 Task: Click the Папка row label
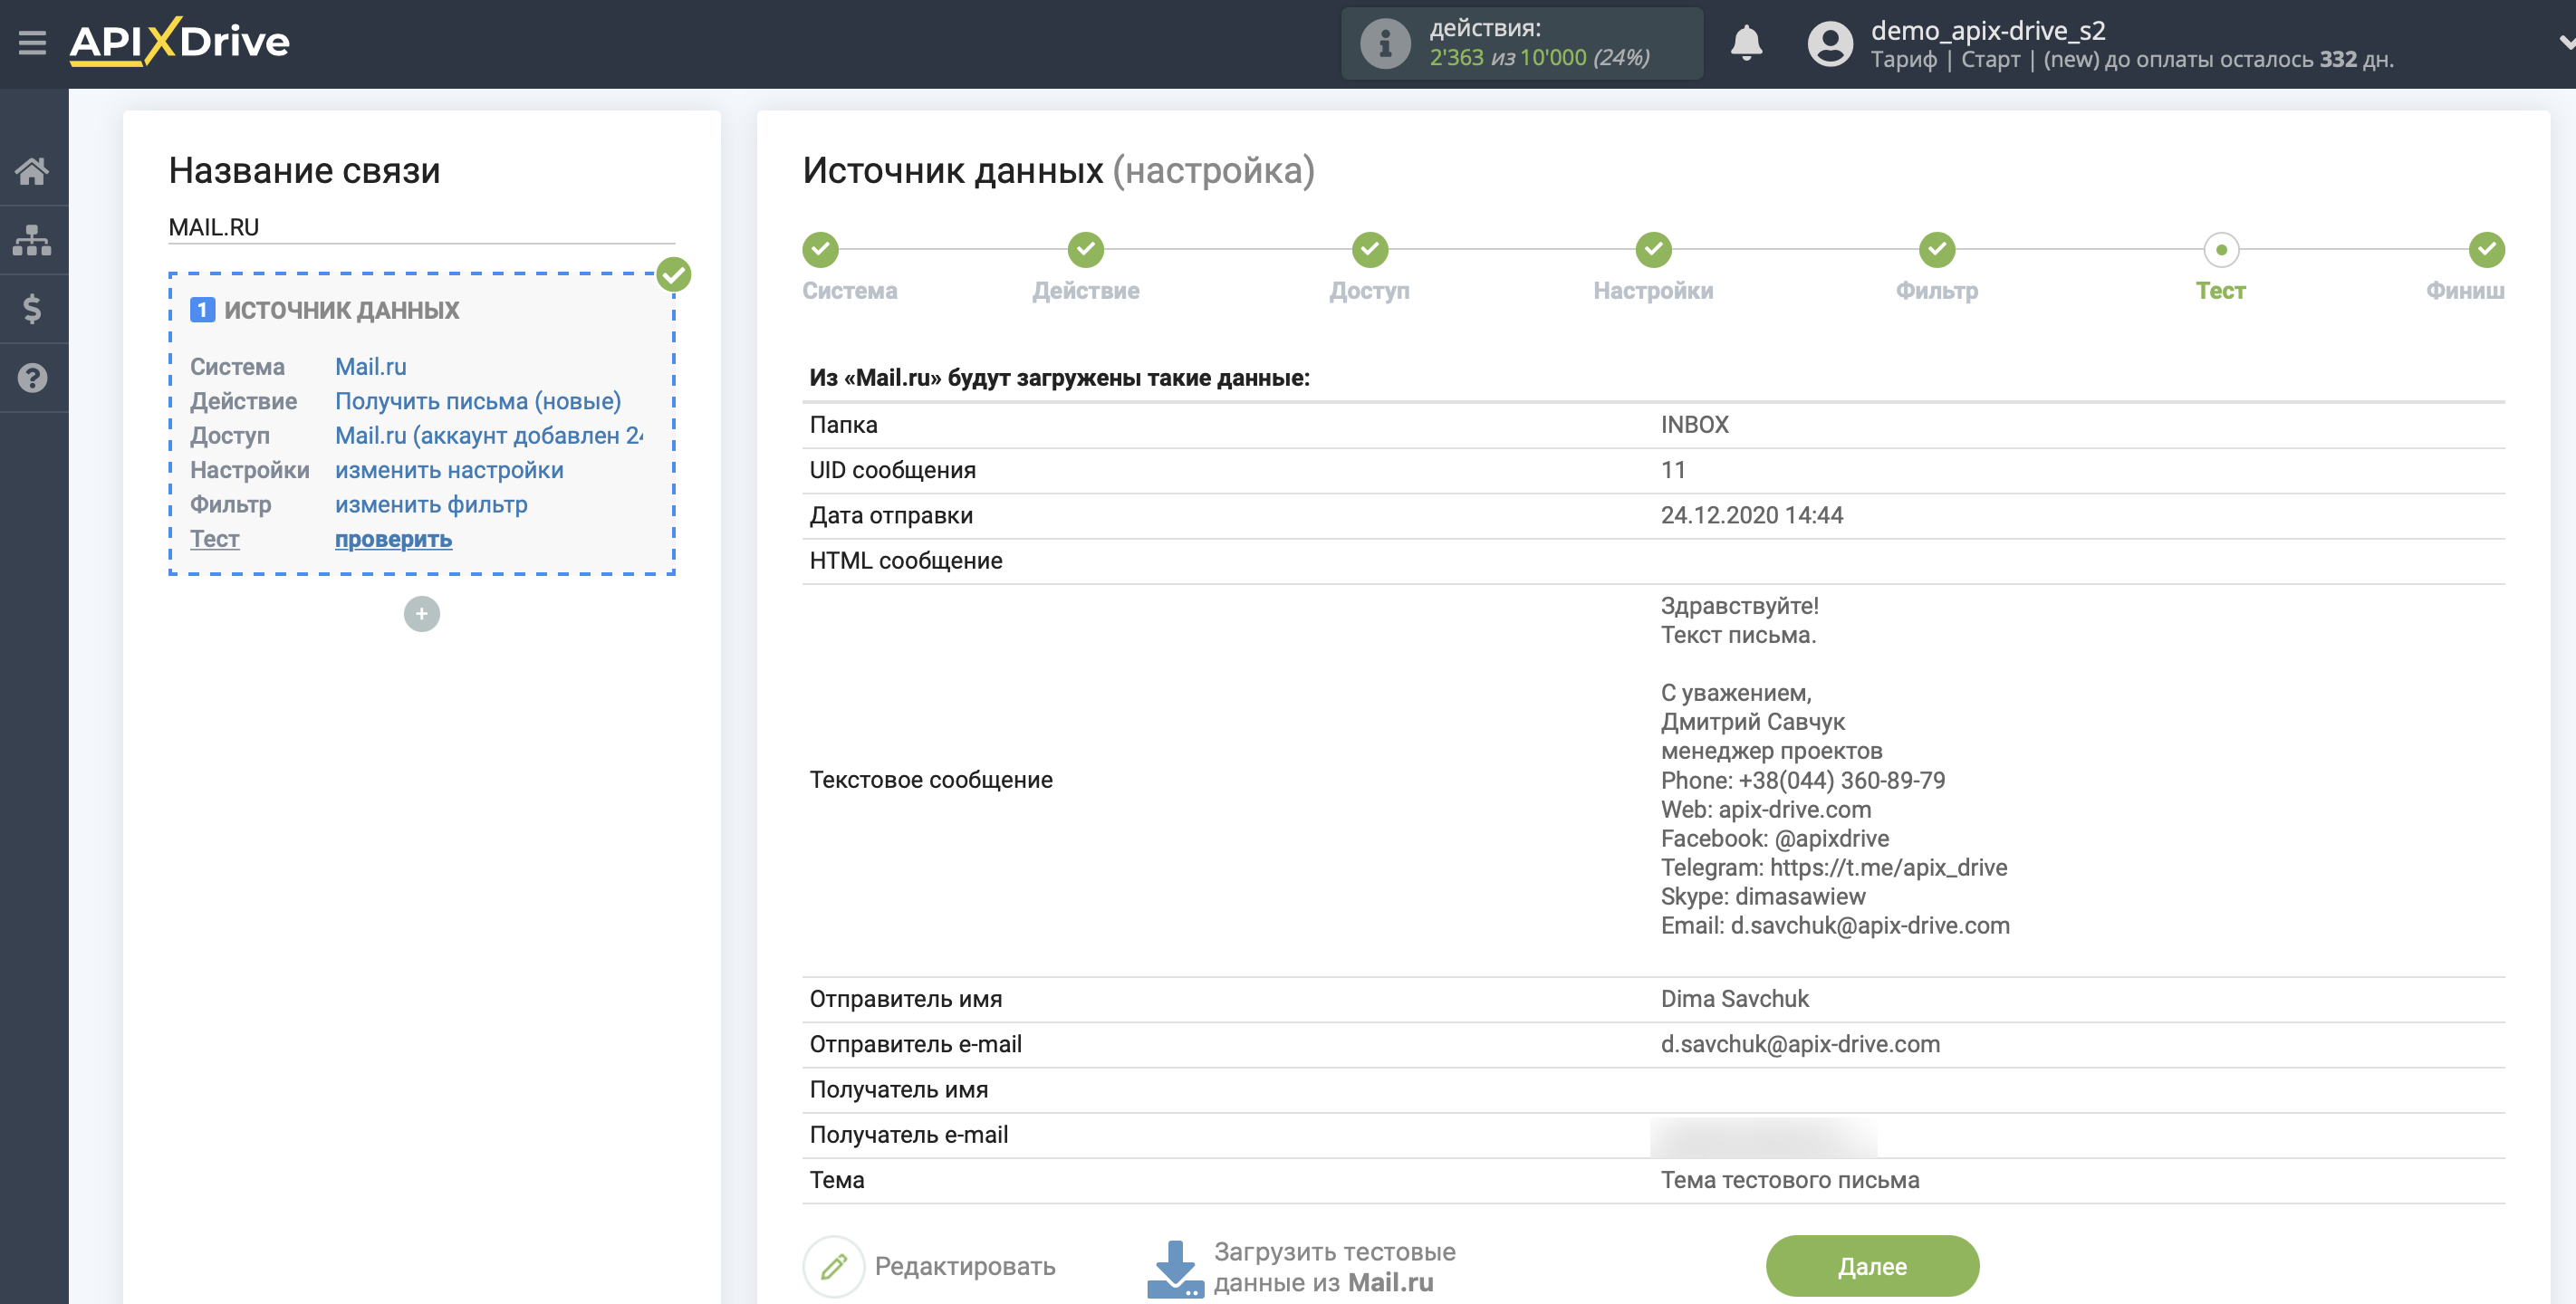click(844, 424)
